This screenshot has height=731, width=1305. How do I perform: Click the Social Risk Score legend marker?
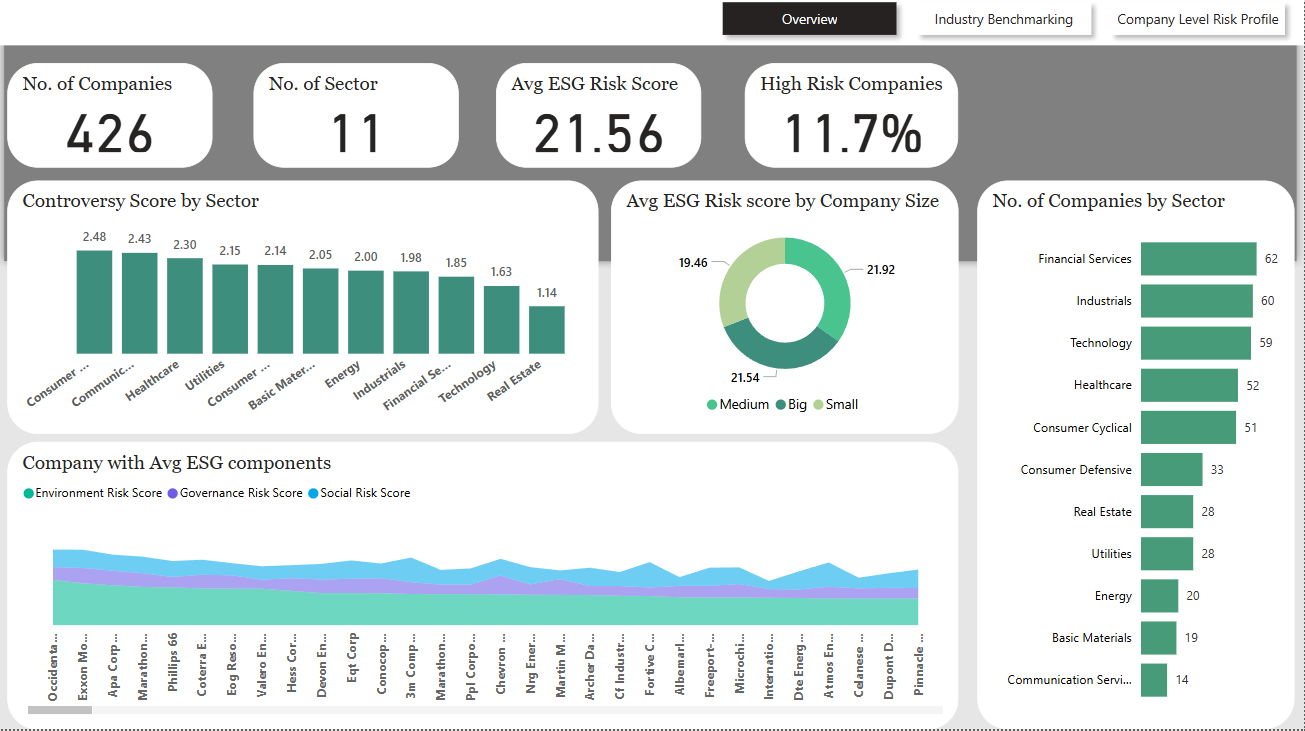pos(314,493)
